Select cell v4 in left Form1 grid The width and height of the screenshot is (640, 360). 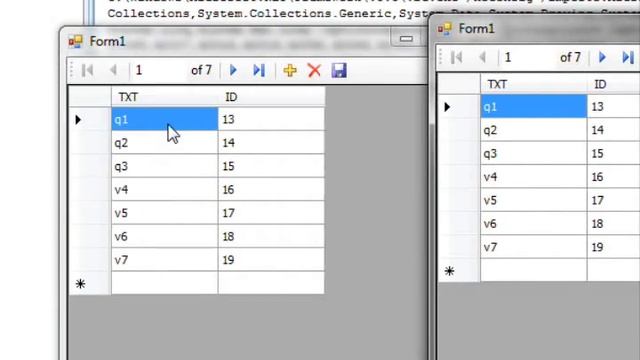click(164, 189)
